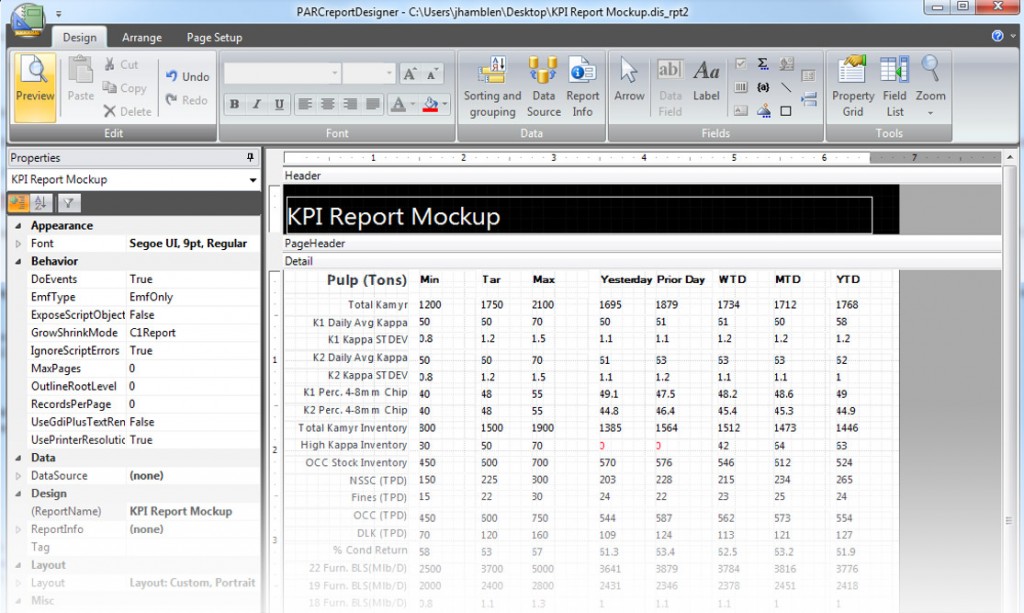Image resolution: width=1024 pixels, height=613 pixels.
Task: Toggle underline formatting
Action: click(279, 104)
